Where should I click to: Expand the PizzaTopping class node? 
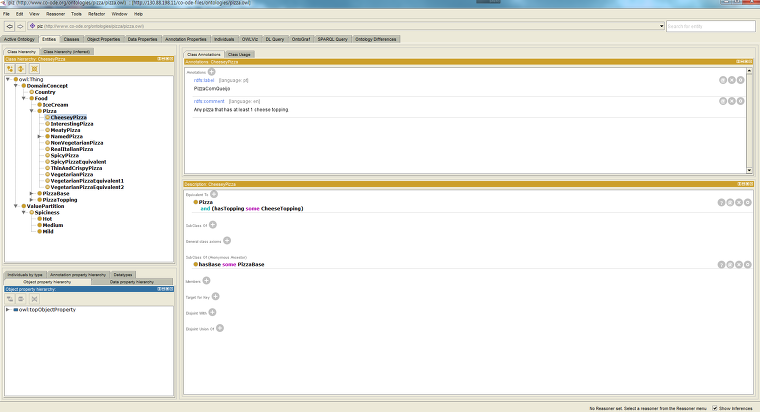pyautogui.click(x=32, y=199)
